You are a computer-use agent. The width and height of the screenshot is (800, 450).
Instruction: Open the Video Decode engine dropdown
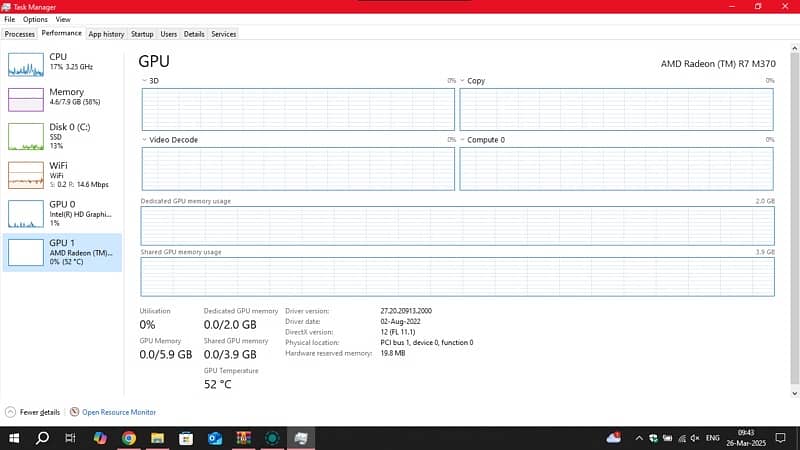(x=144, y=139)
